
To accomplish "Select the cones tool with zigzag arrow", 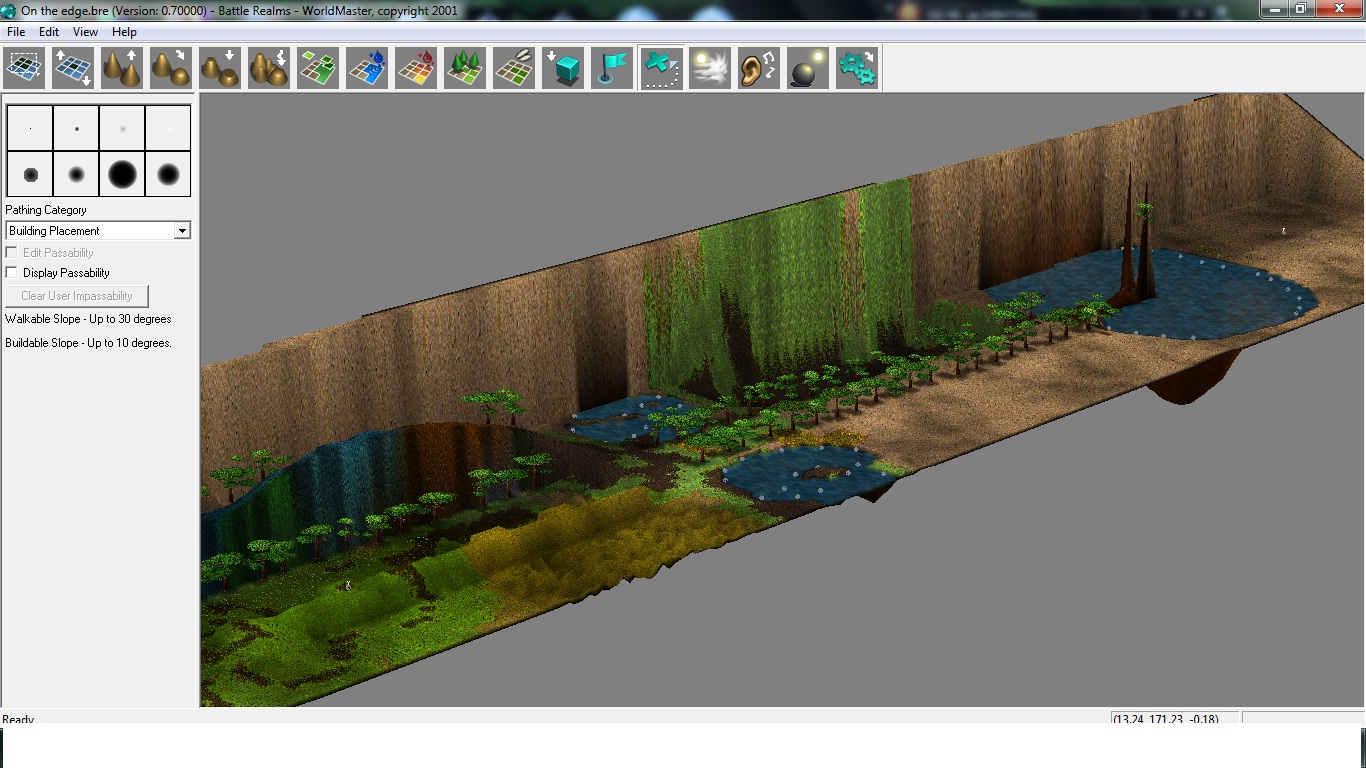I will 269,68.
